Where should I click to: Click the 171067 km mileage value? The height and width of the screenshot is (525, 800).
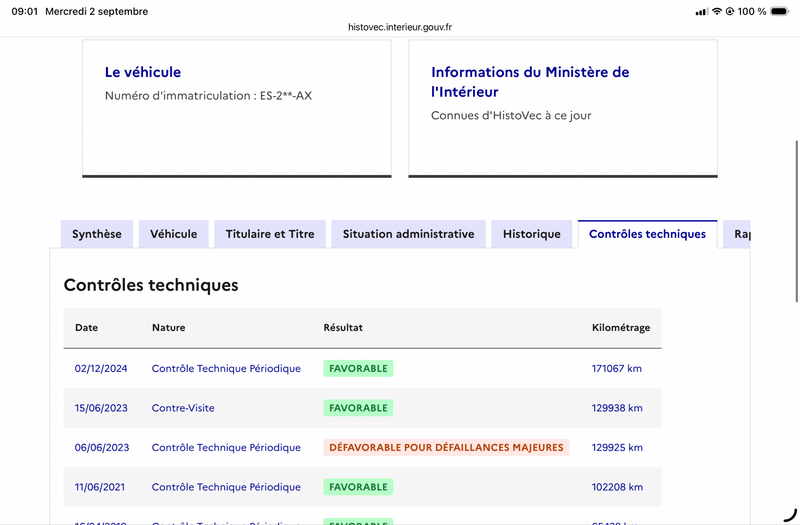click(x=617, y=368)
